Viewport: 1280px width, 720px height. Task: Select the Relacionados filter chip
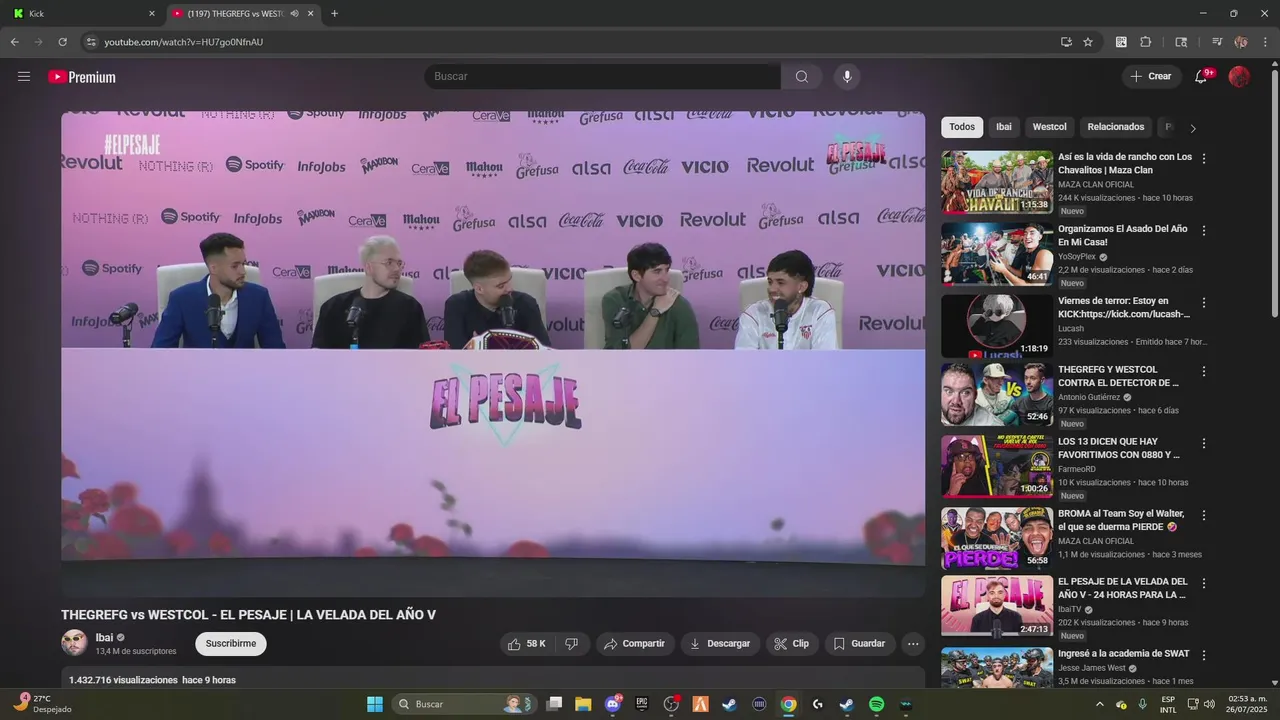click(1116, 127)
